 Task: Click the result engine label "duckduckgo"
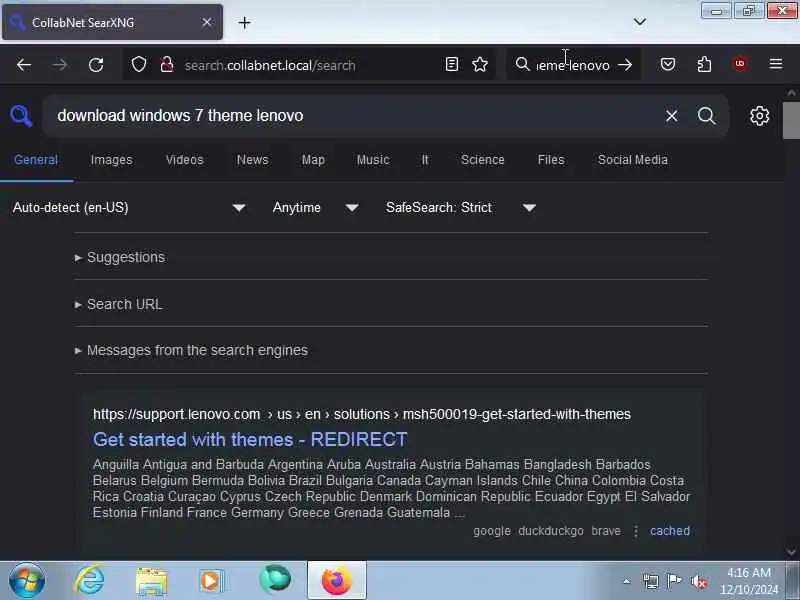551,531
